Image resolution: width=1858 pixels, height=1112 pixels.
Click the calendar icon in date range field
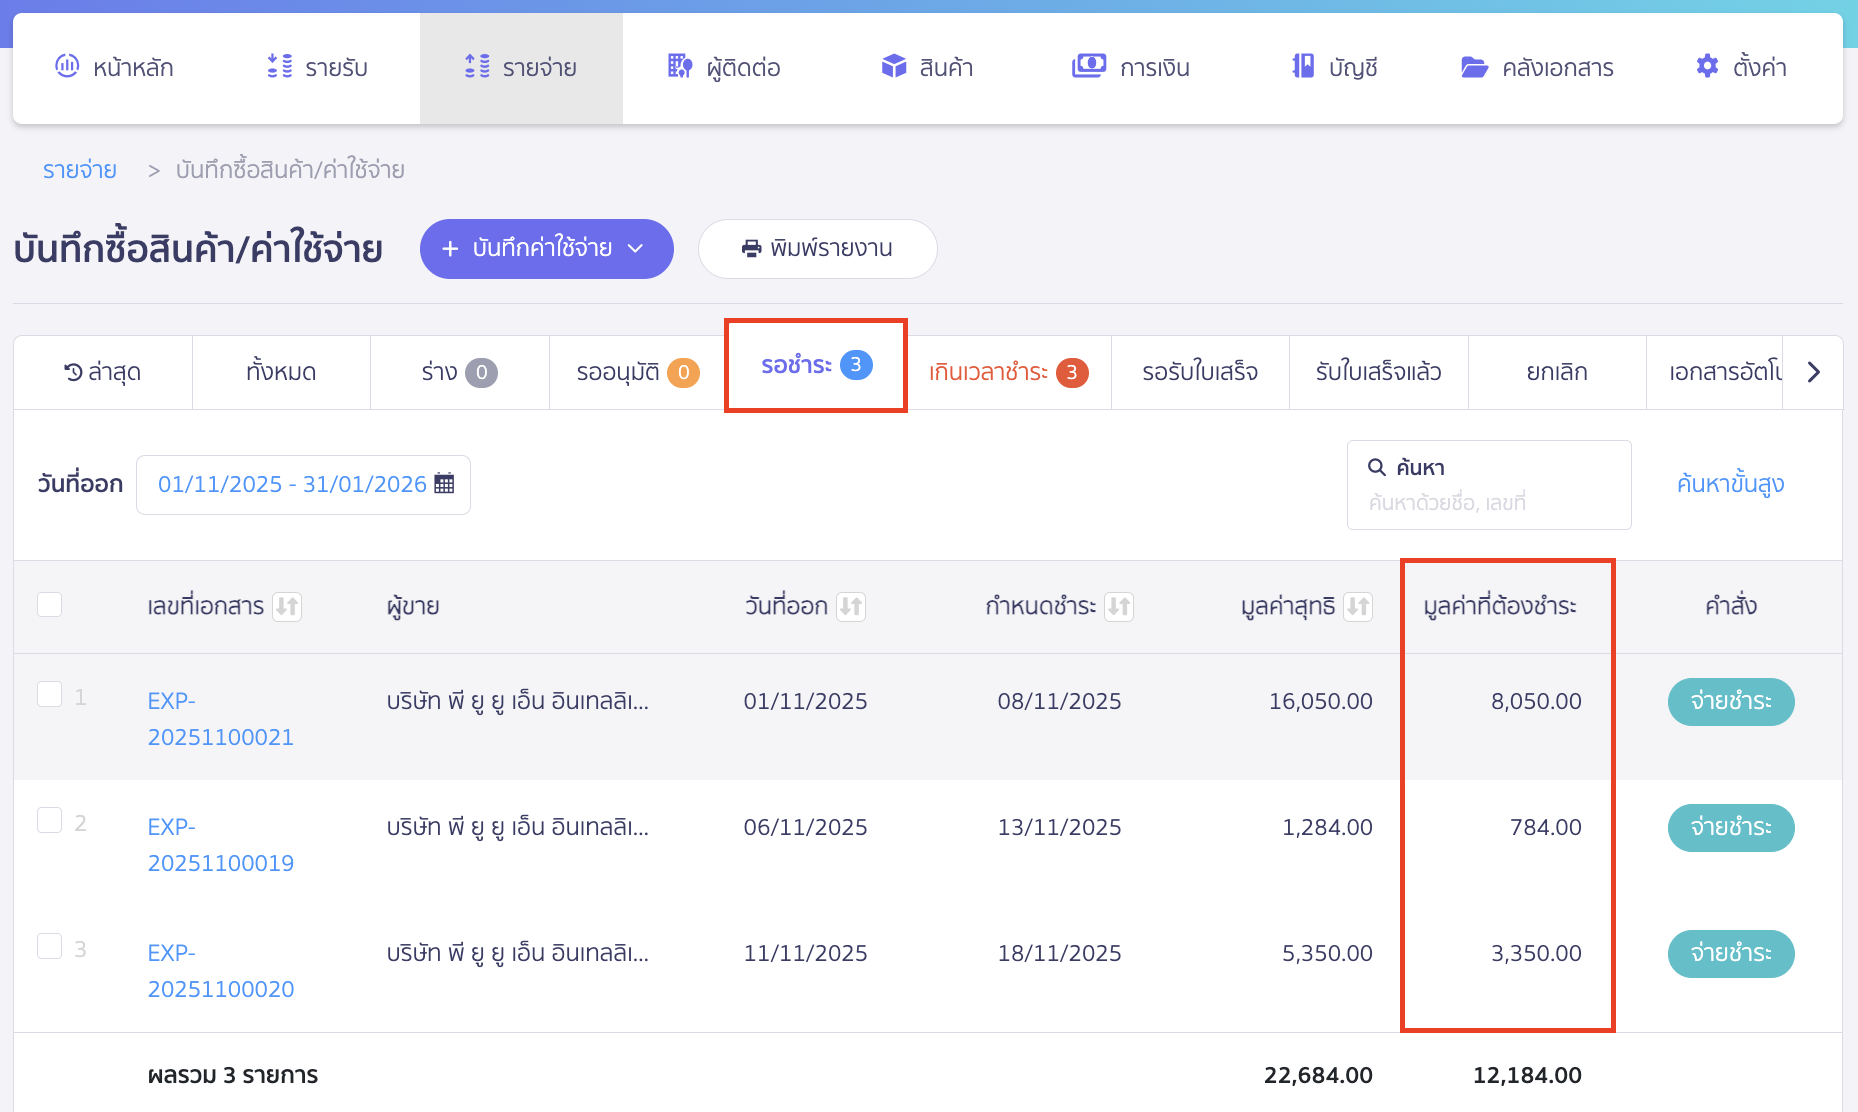click(x=444, y=484)
